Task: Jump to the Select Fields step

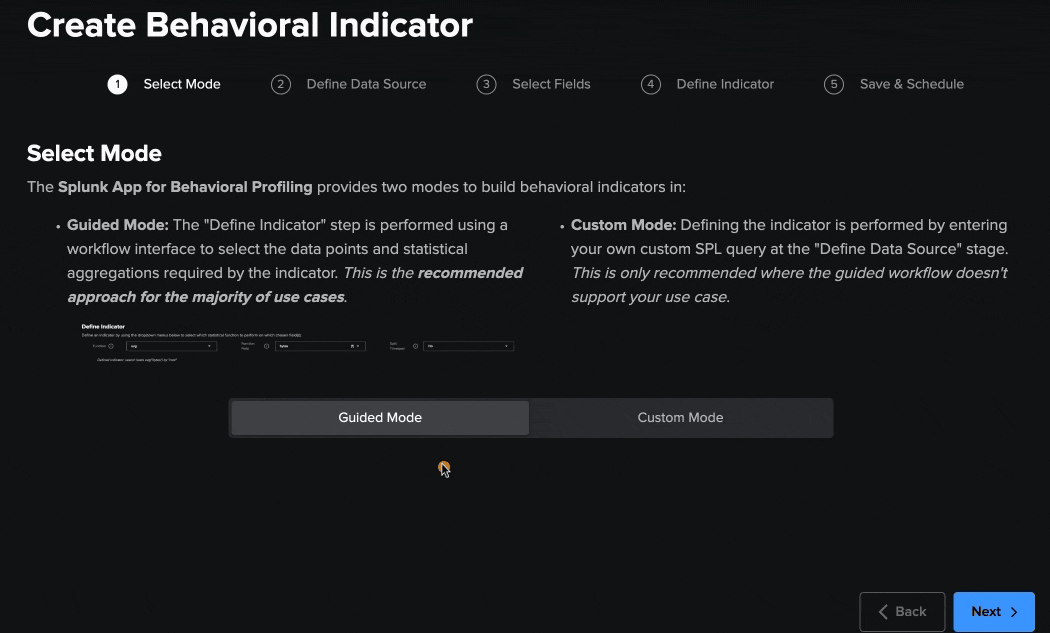Action: [551, 84]
